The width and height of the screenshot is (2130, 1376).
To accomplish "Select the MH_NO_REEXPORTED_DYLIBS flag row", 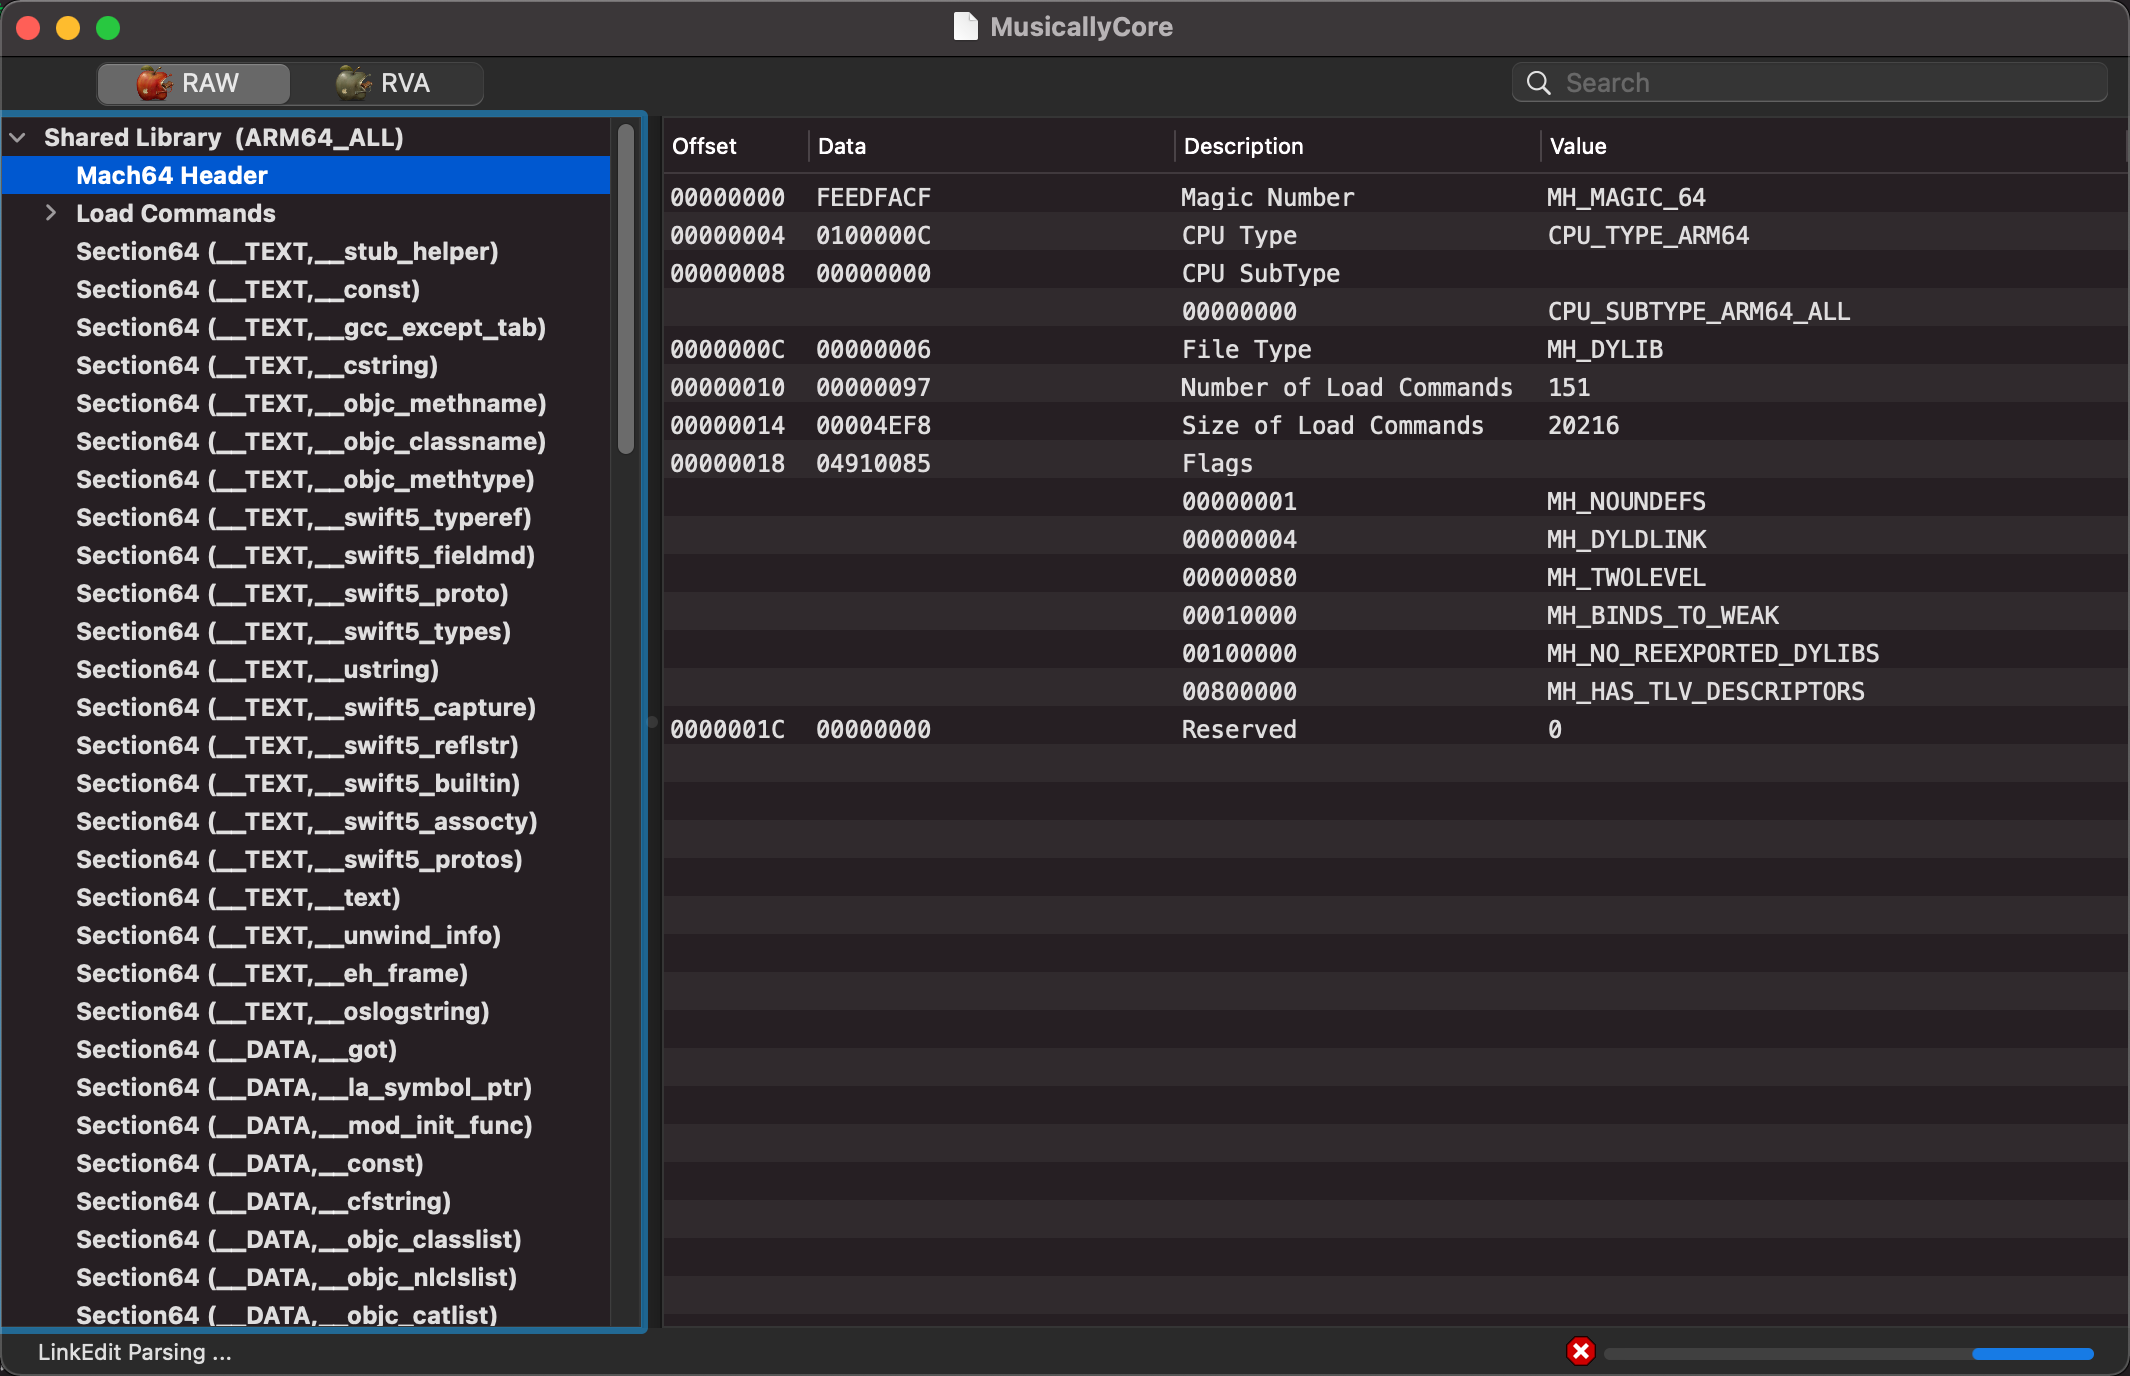I will (x=1395, y=653).
